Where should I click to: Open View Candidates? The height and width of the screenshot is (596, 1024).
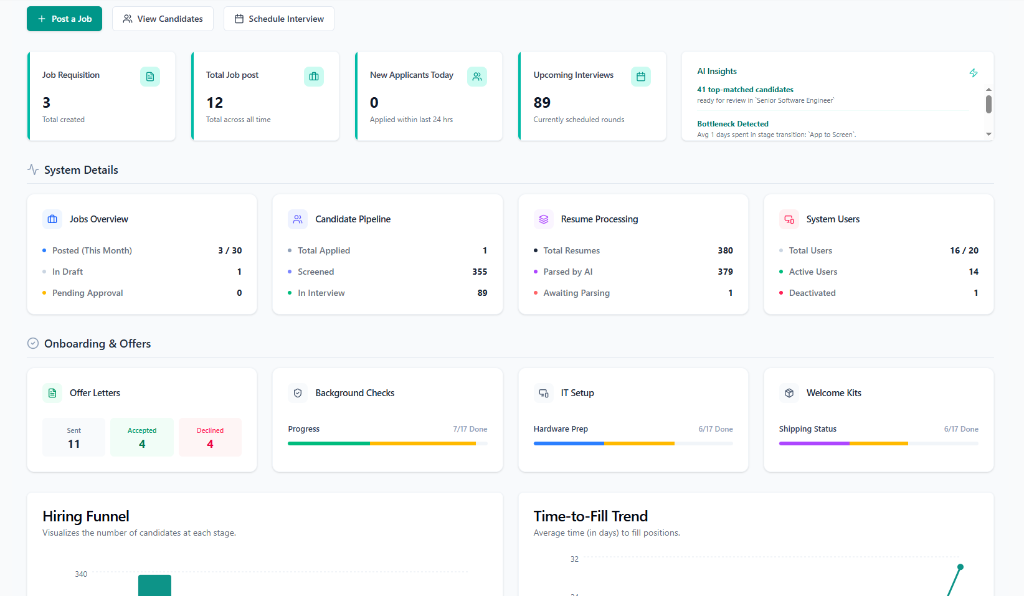pyautogui.click(x=163, y=19)
